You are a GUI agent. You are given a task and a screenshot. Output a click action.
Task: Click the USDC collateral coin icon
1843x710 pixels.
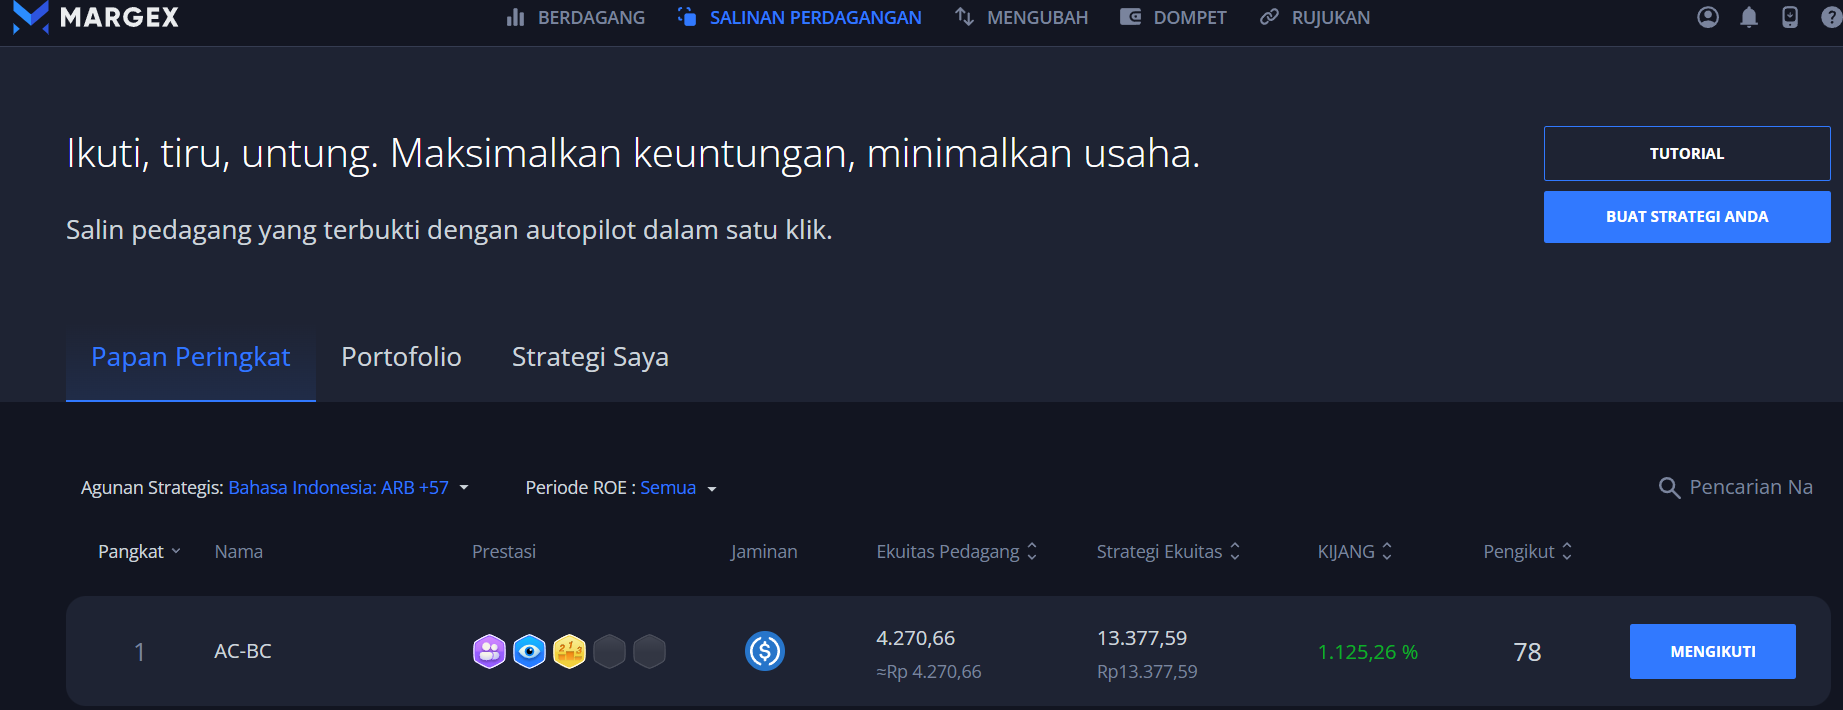point(765,652)
